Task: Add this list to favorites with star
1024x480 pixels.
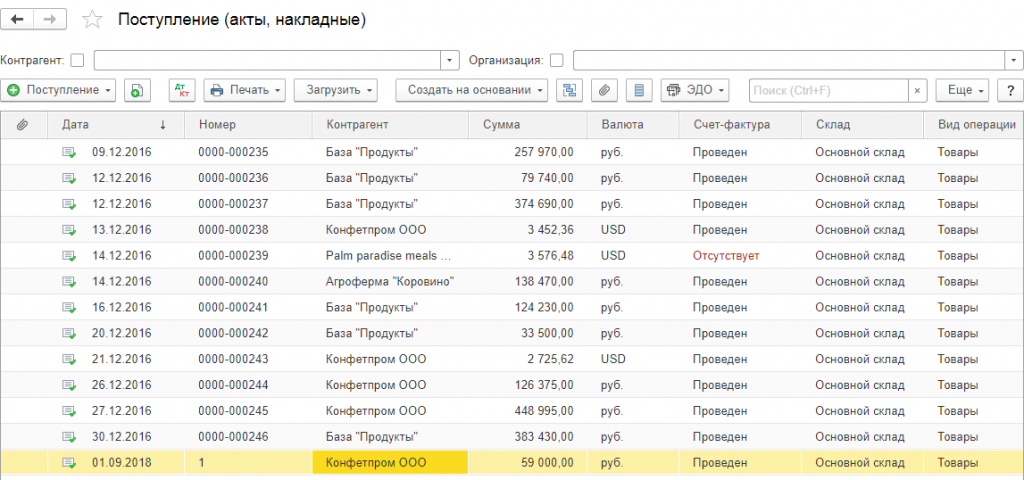Action: point(92,20)
